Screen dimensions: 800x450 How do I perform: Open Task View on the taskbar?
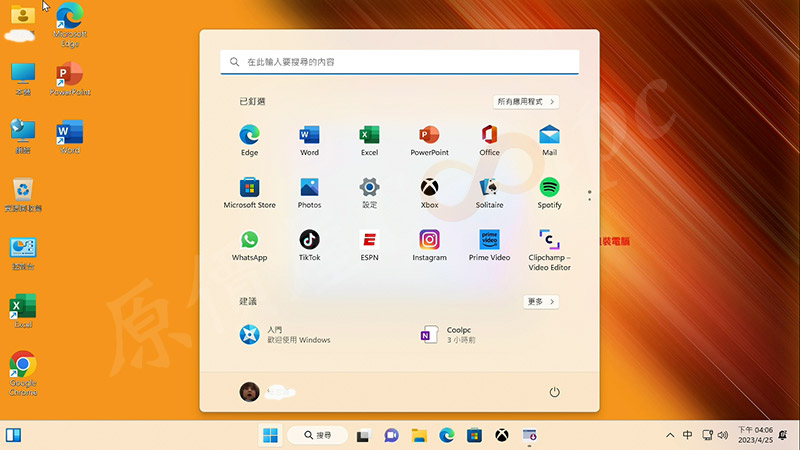click(x=363, y=435)
